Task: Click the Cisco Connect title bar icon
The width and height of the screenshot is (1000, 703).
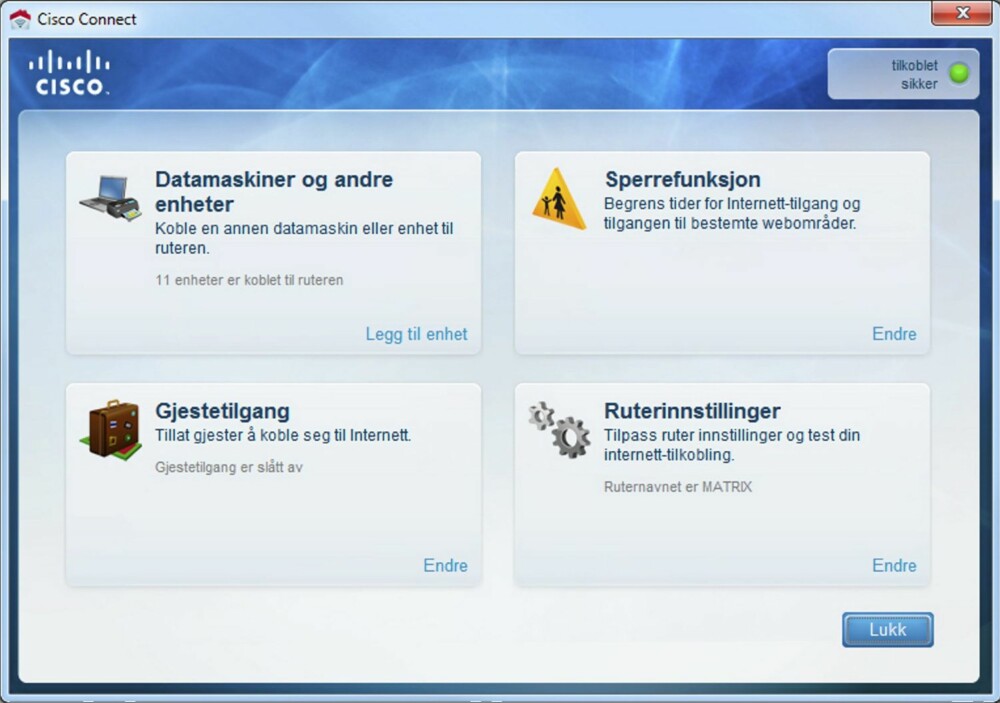Action: pyautogui.click(x=20, y=19)
